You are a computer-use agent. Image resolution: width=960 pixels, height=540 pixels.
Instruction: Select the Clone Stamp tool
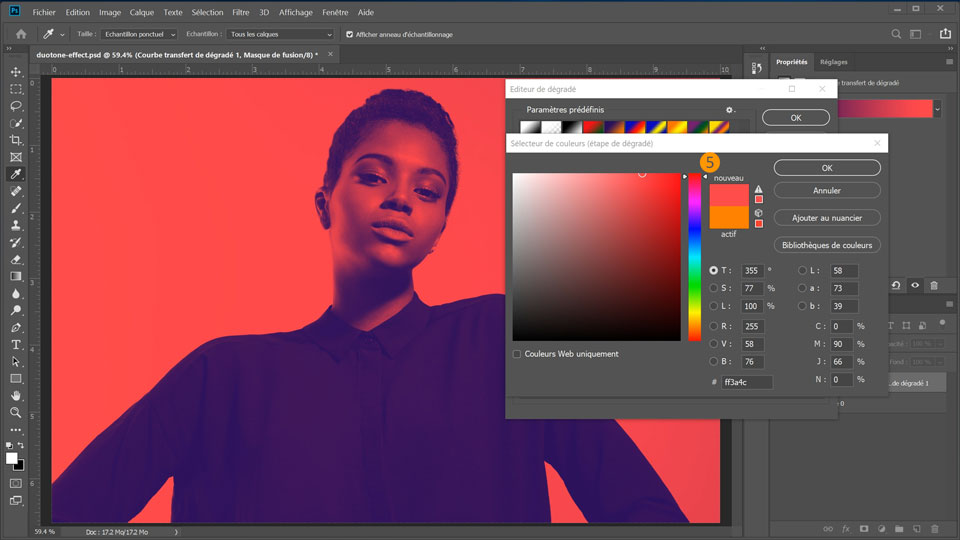coord(16,225)
